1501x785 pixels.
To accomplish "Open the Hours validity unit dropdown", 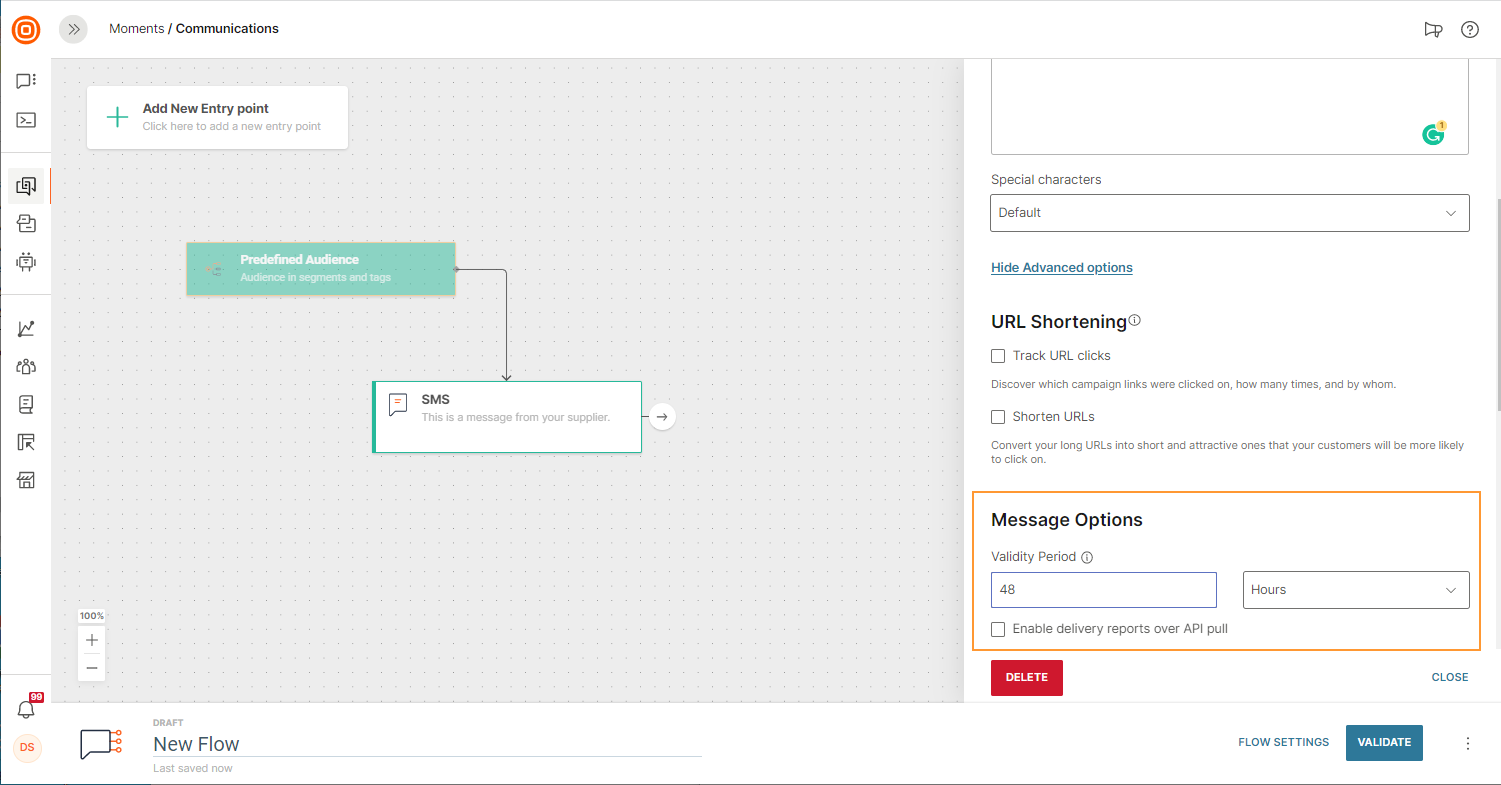I will click(x=1355, y=590).
